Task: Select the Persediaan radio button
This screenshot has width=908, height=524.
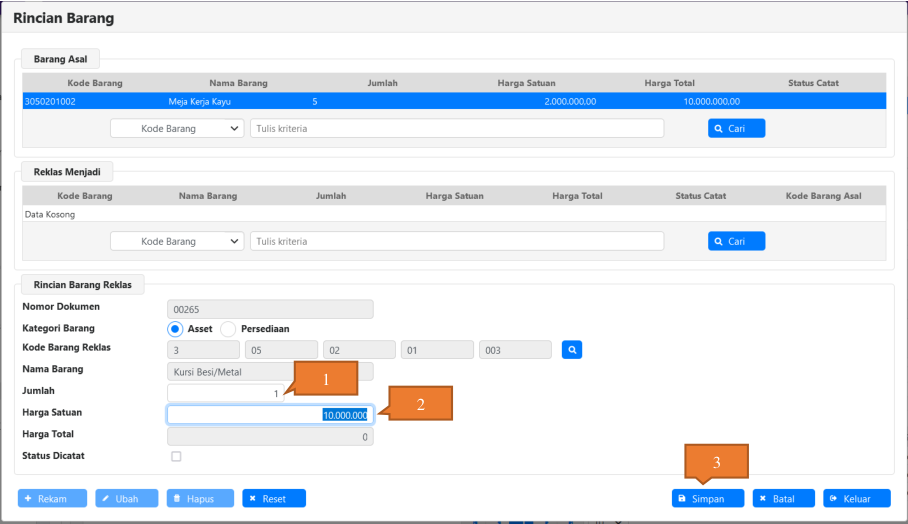Action: [x=228, y=329]
